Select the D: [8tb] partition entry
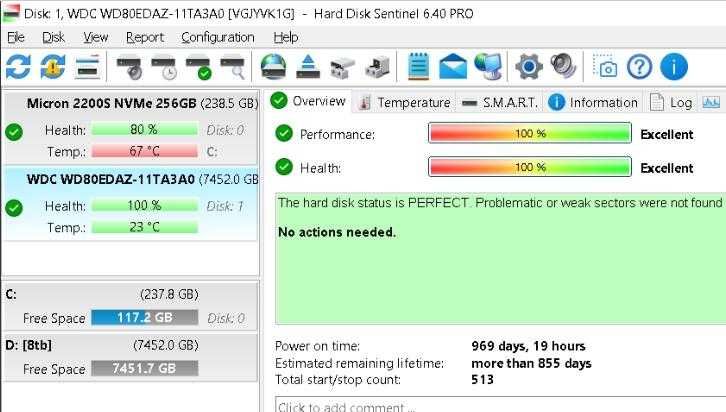The height and width of the screenshot is (412, 726). (130, 357)
